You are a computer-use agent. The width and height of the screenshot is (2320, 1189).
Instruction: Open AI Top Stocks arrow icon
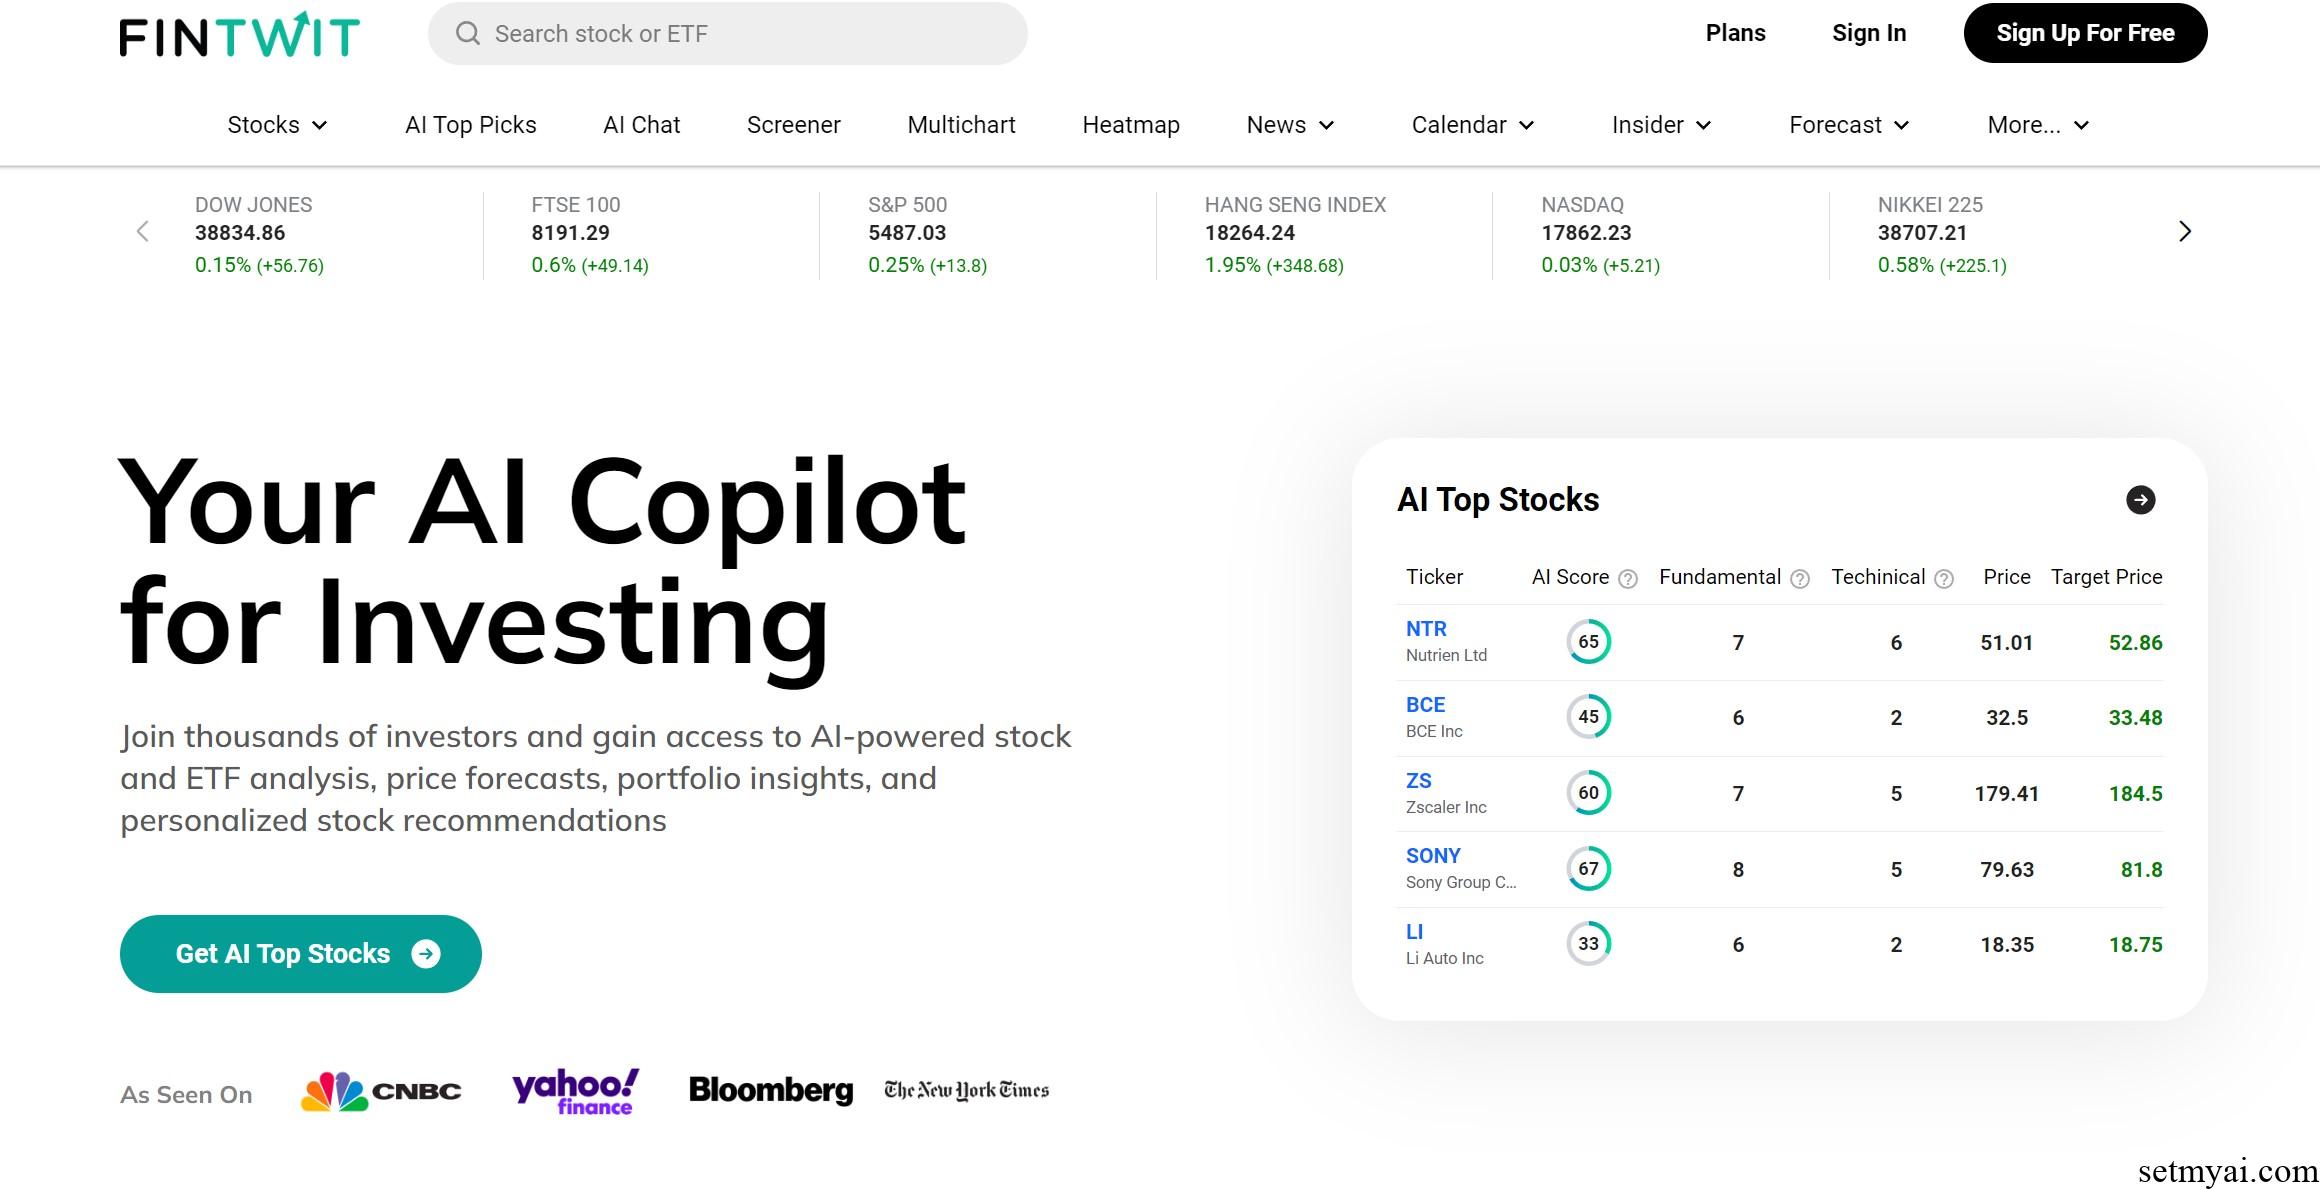(x=2140, y=500)
